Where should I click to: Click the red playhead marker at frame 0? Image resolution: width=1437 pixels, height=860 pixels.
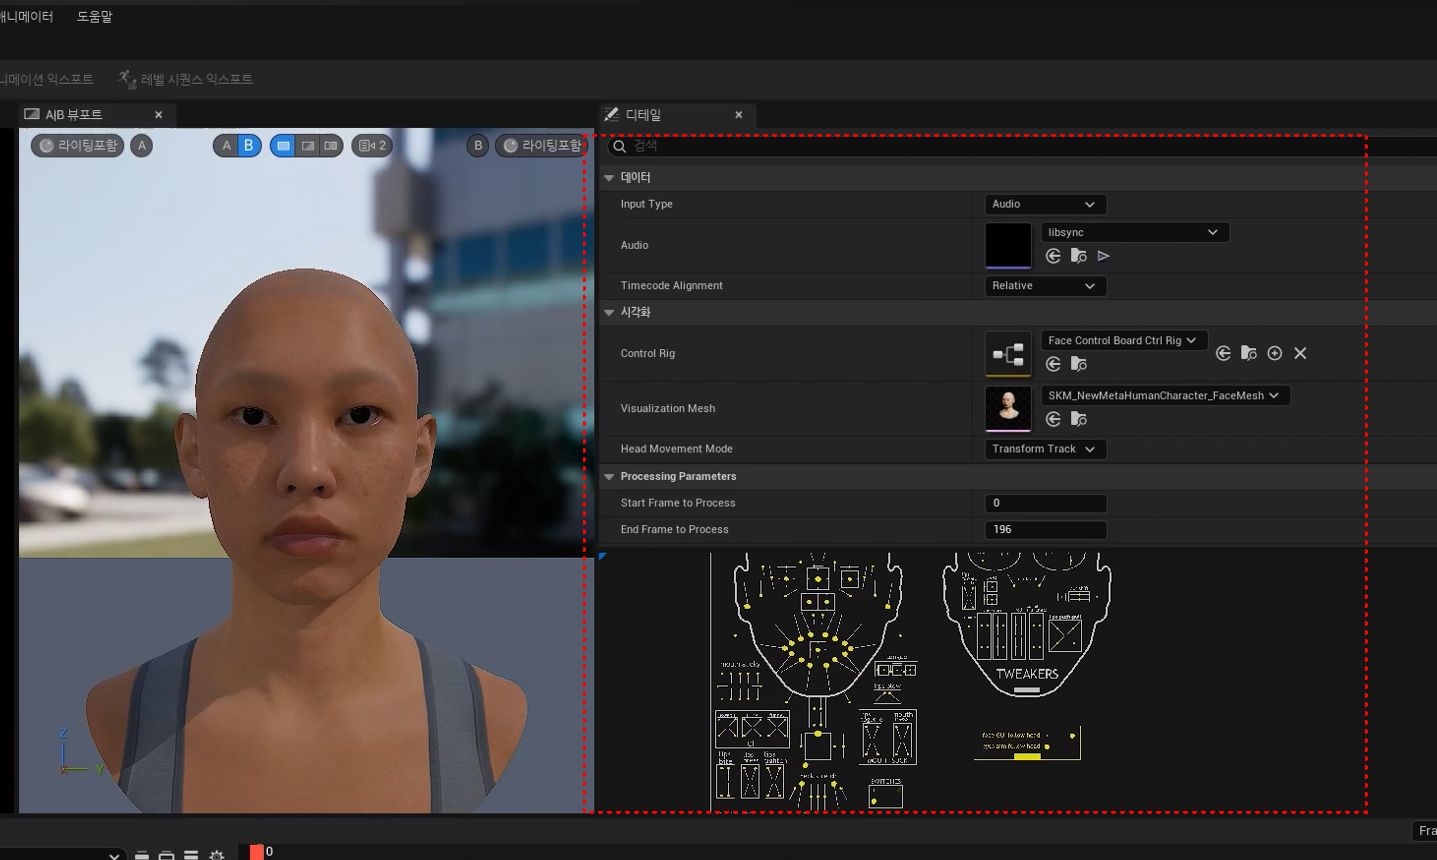coord(257,852)
